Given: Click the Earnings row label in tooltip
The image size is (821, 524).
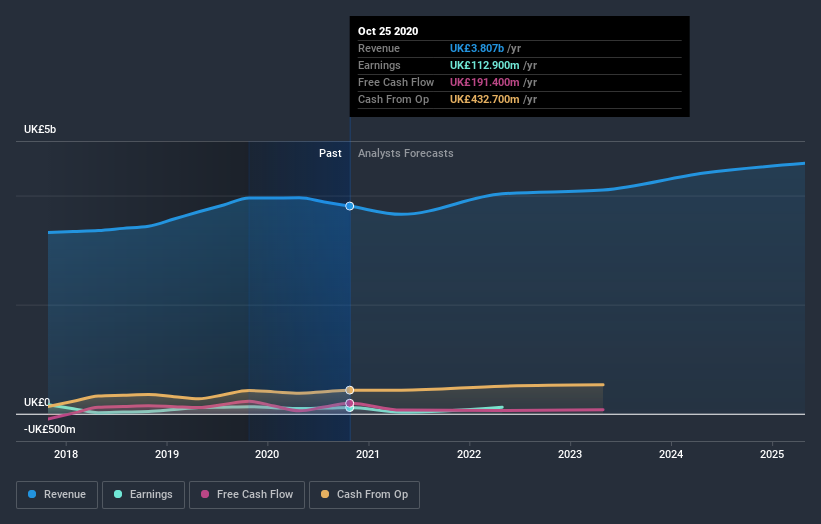Looking at the screenshot, I should coord(379,65).
